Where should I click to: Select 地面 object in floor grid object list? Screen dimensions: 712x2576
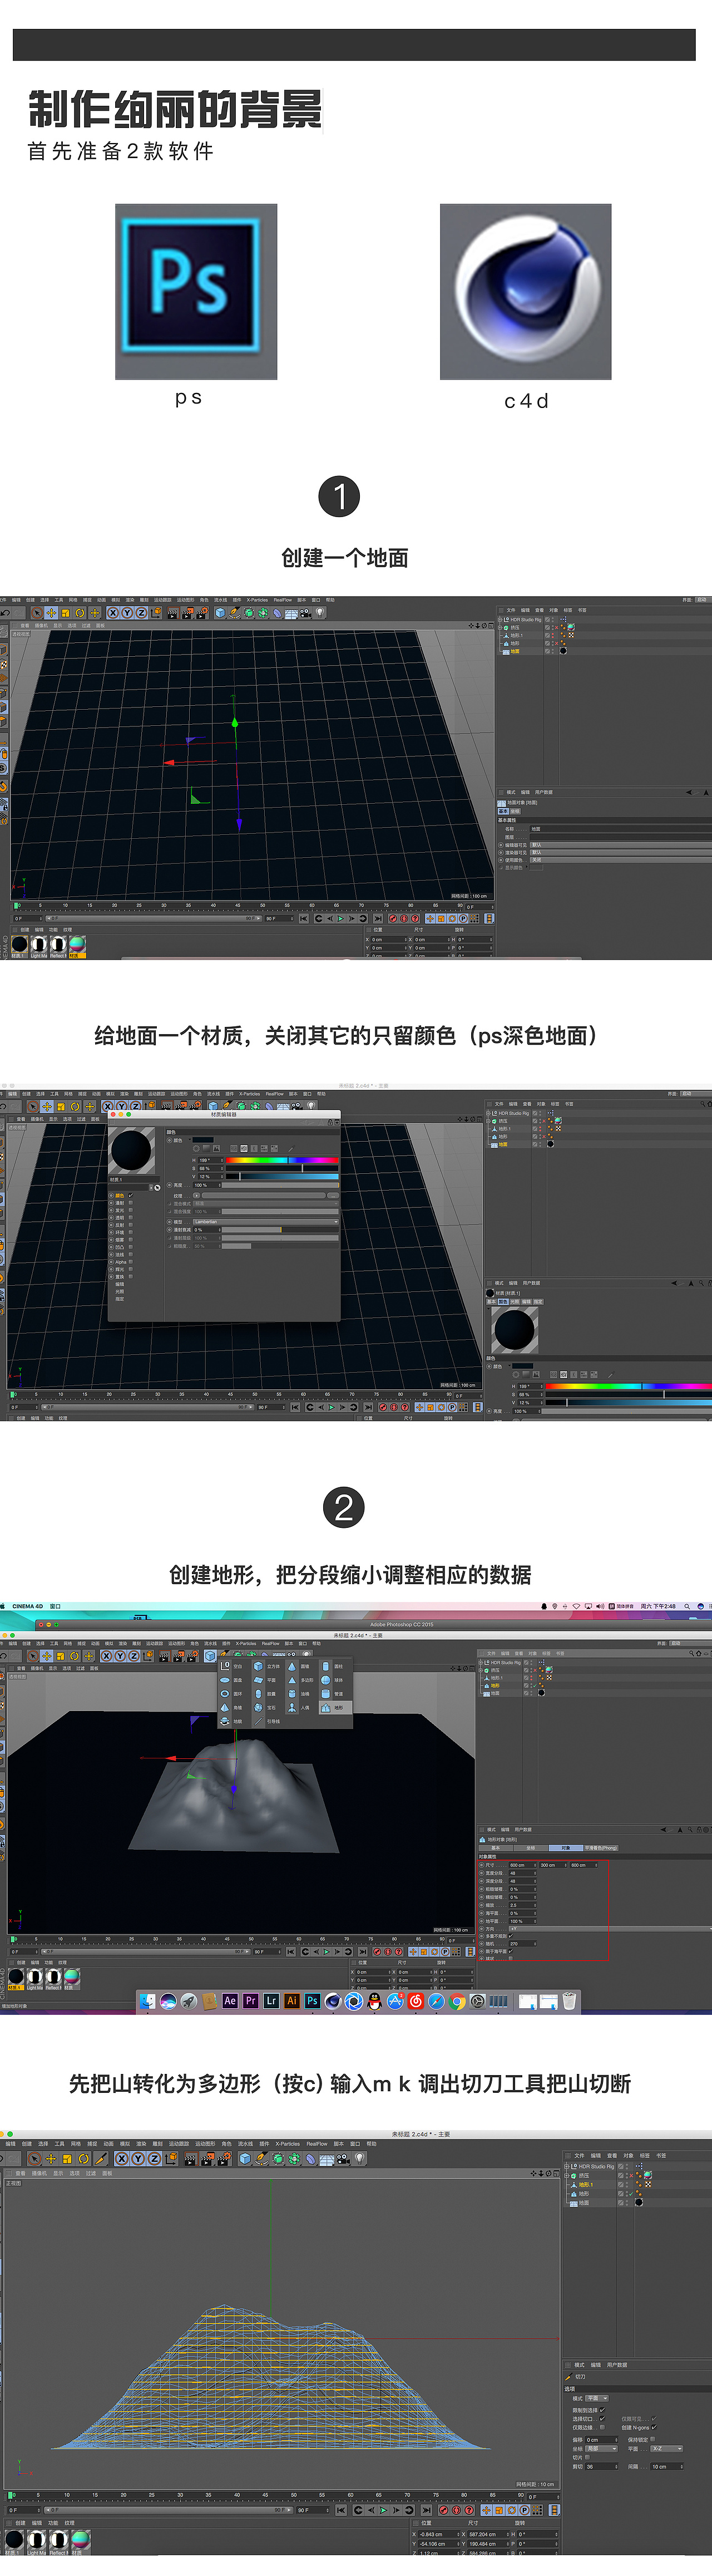coord(515,651)
